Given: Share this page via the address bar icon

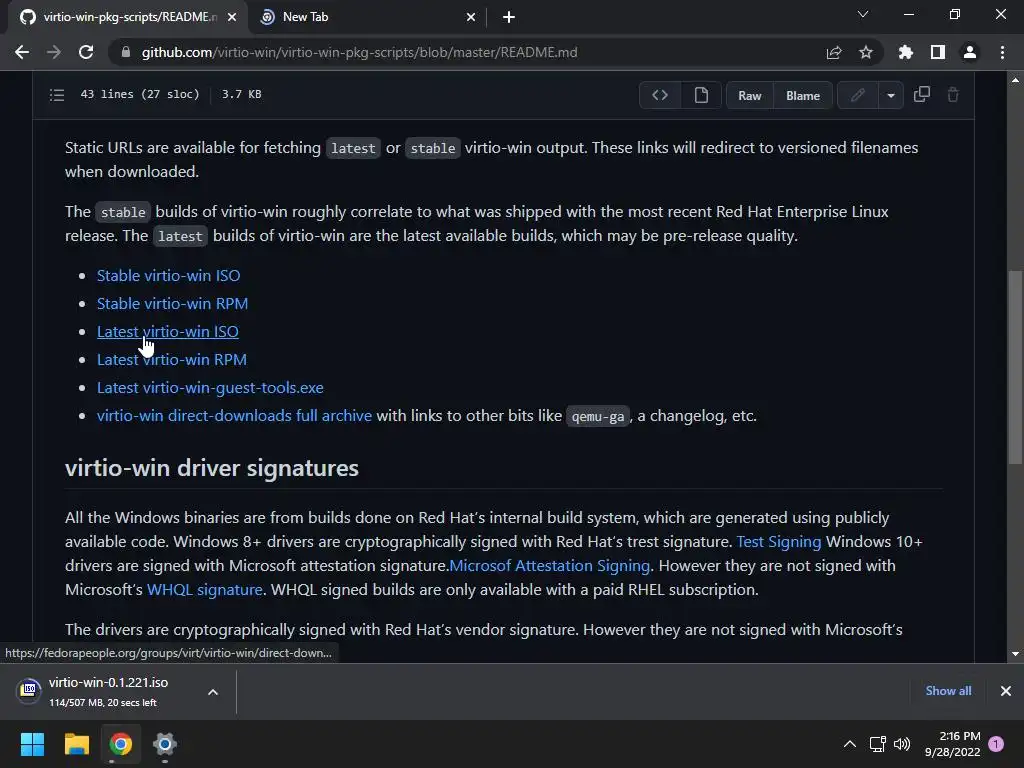Looking at the screenshot, I should 834,52.
